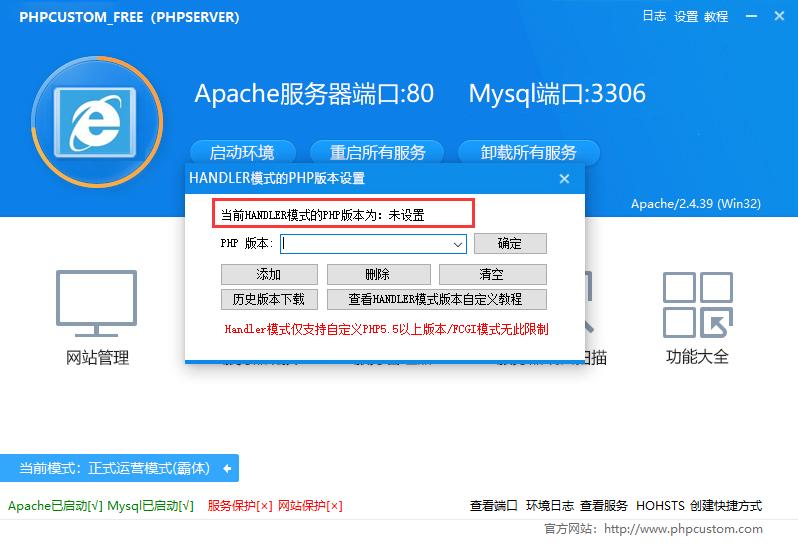Click dialog title HANDLER模式的PHP版本设置

pos(277,179)
